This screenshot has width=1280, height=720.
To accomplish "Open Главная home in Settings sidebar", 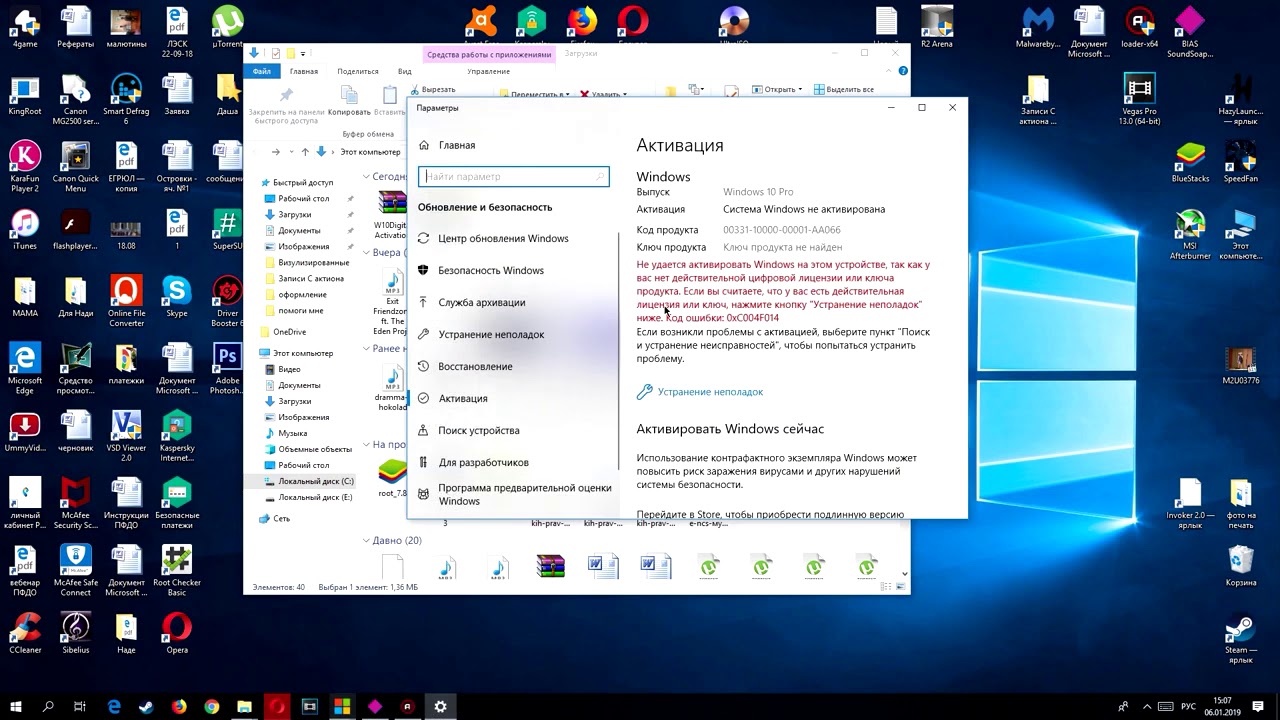I will [448, 145].
